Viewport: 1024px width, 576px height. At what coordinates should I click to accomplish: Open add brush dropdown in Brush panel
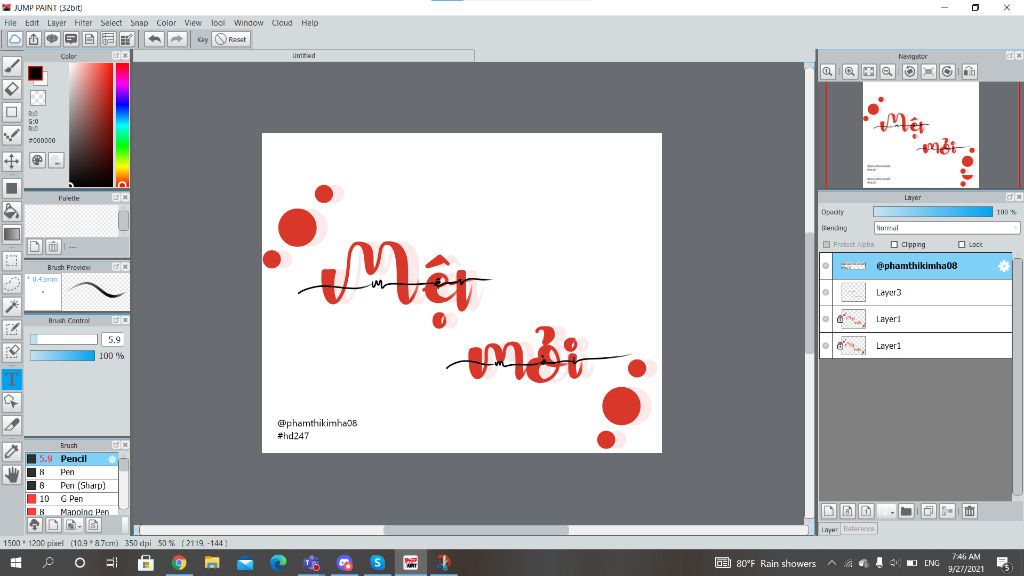74,525
